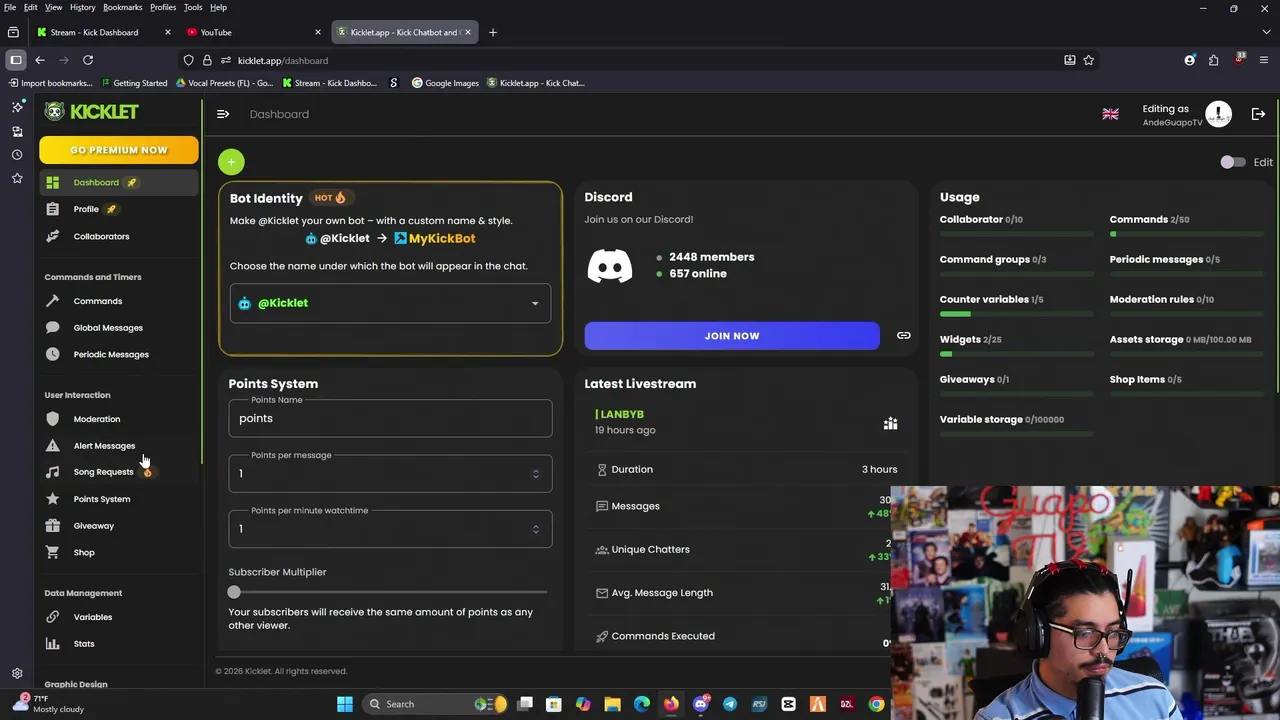Image resolution: width=1280 pixels, height=720 pixels.
Task: Open Global Messages in the sidebar
Action: [x=108, y=328]
